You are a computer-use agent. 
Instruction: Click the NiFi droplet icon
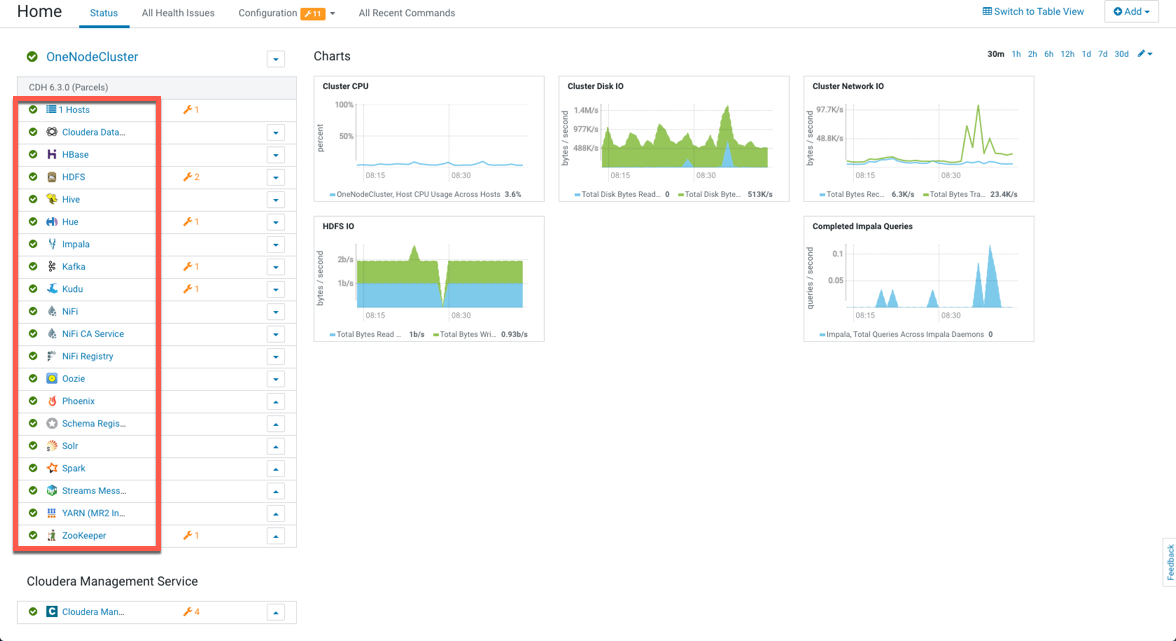pyautogui.click(x=52, y=311)
